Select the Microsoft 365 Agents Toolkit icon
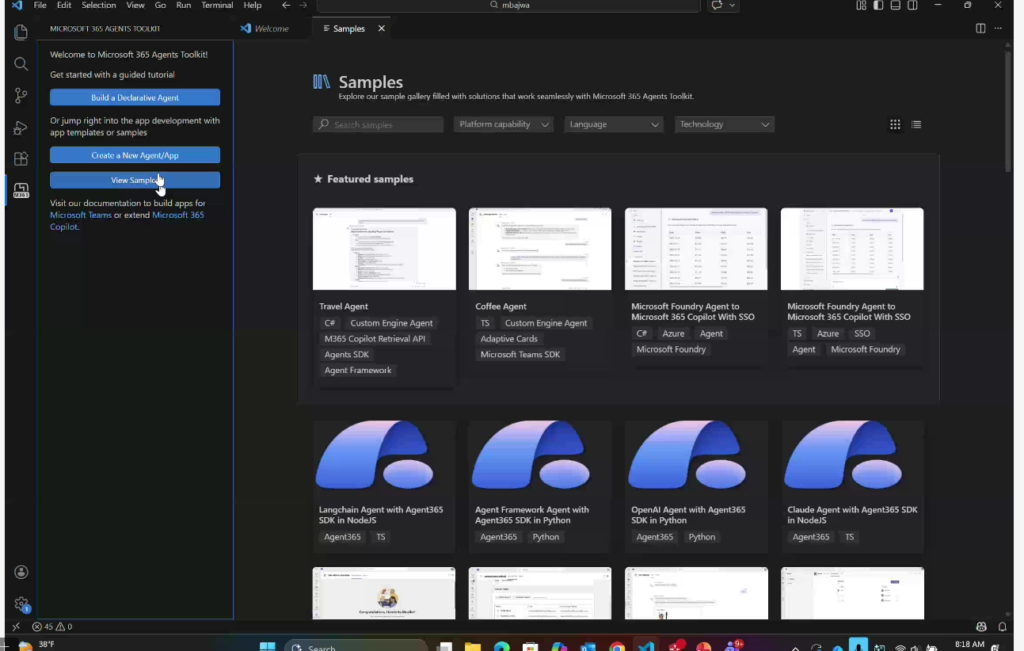Screen dimensions: 1024x651 tap(21, 190)
